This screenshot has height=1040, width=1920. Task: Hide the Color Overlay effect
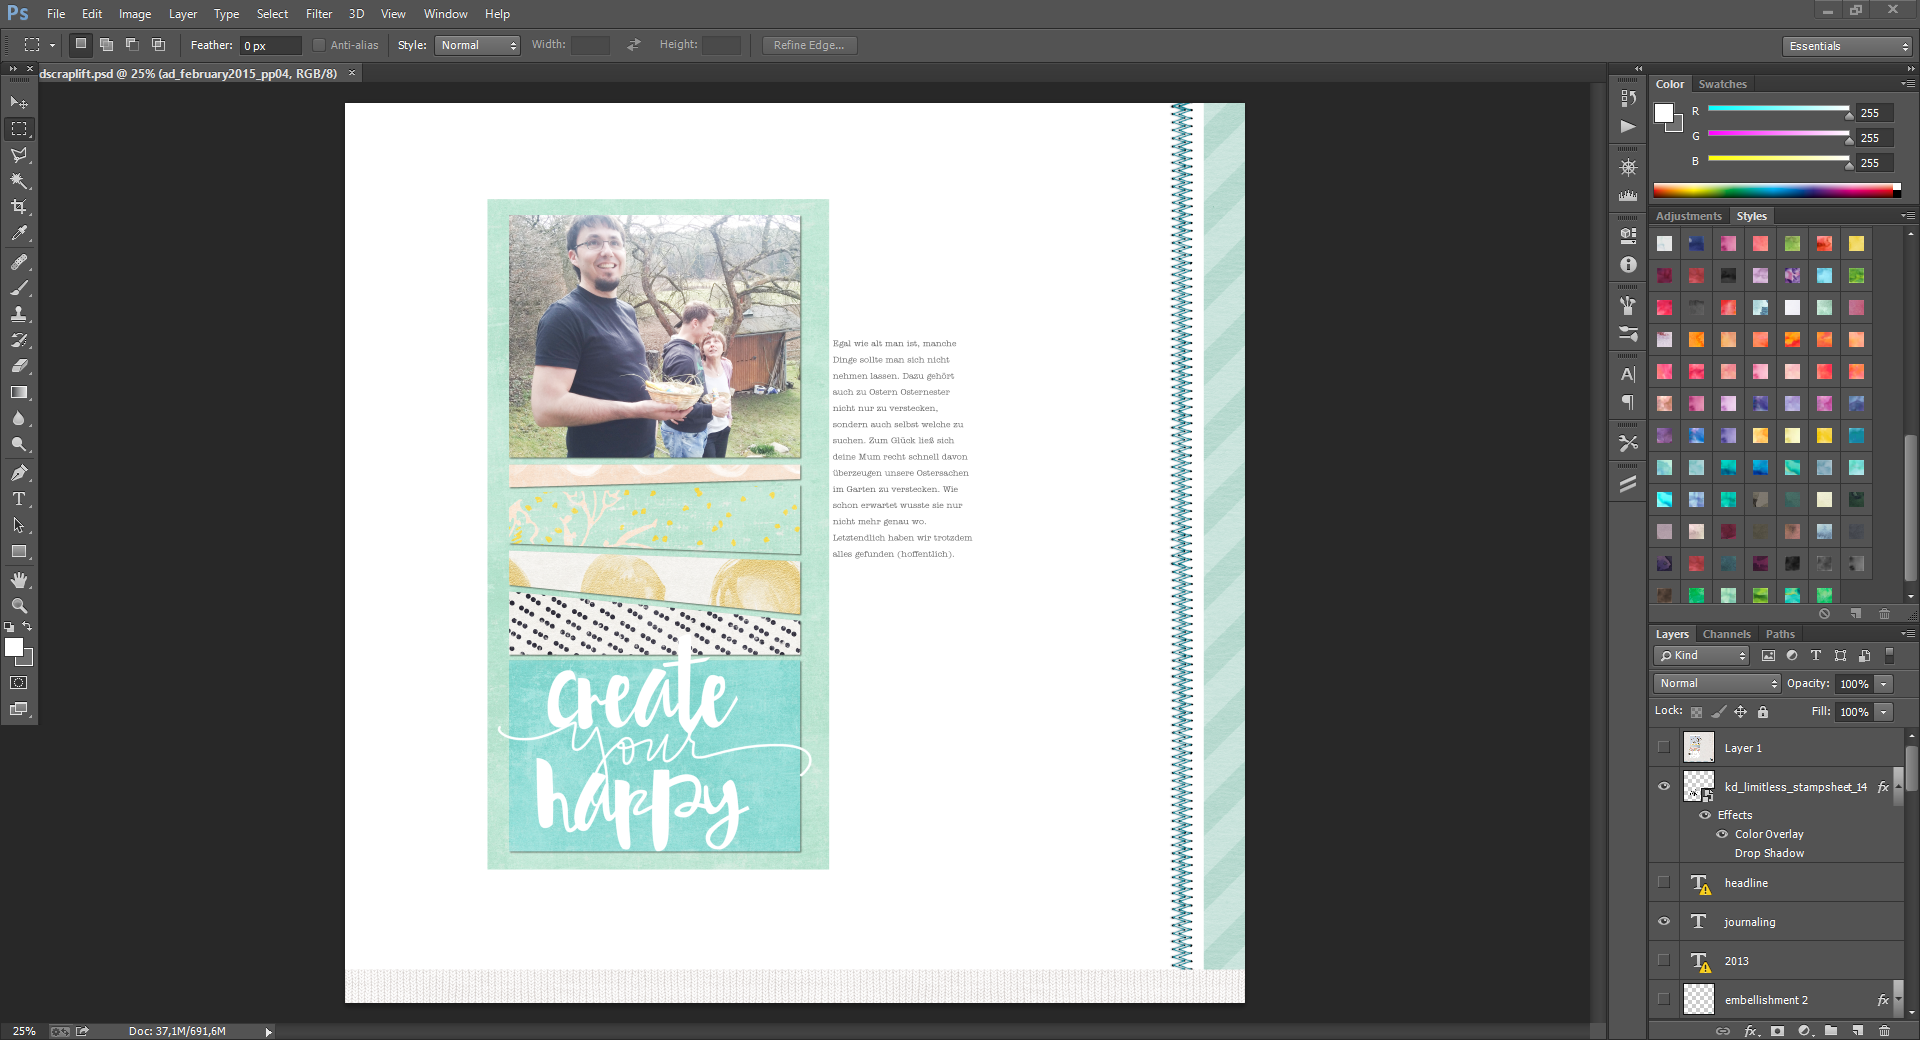1722,834
